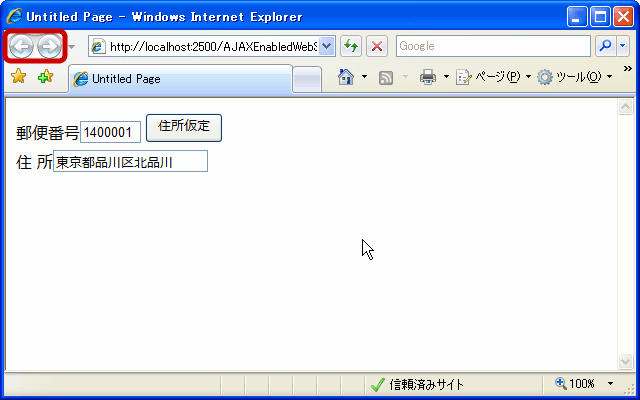This screenshot has width=640, height=400.
Task: Open the feeds dropdown arrow
Action: (405, 77)
